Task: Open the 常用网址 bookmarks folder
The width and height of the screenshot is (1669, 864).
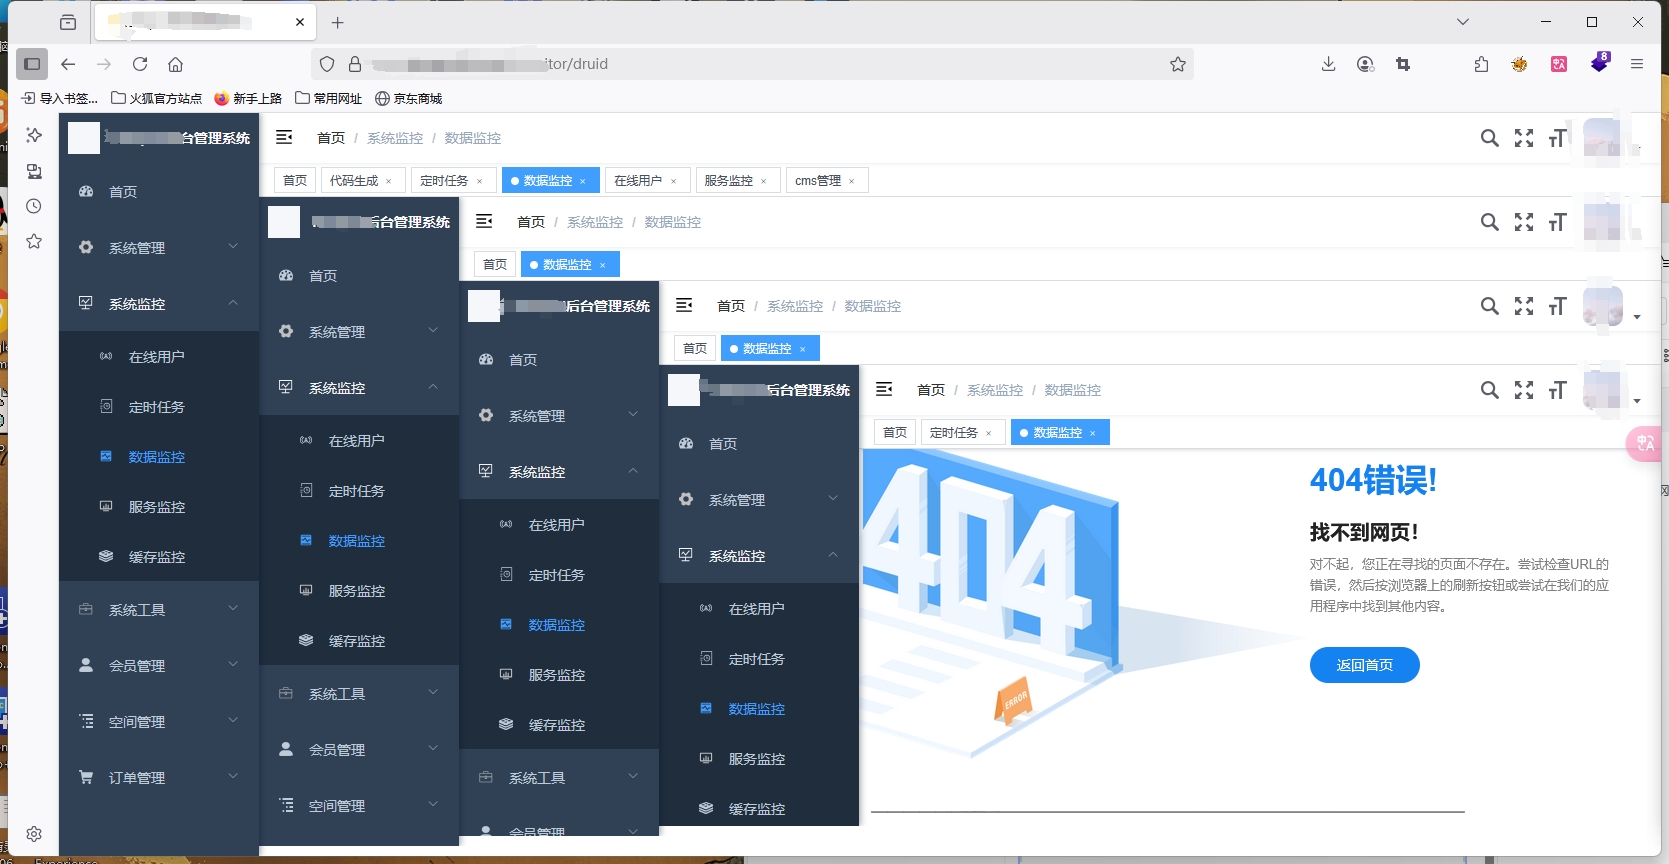Action: coord(329,98)
